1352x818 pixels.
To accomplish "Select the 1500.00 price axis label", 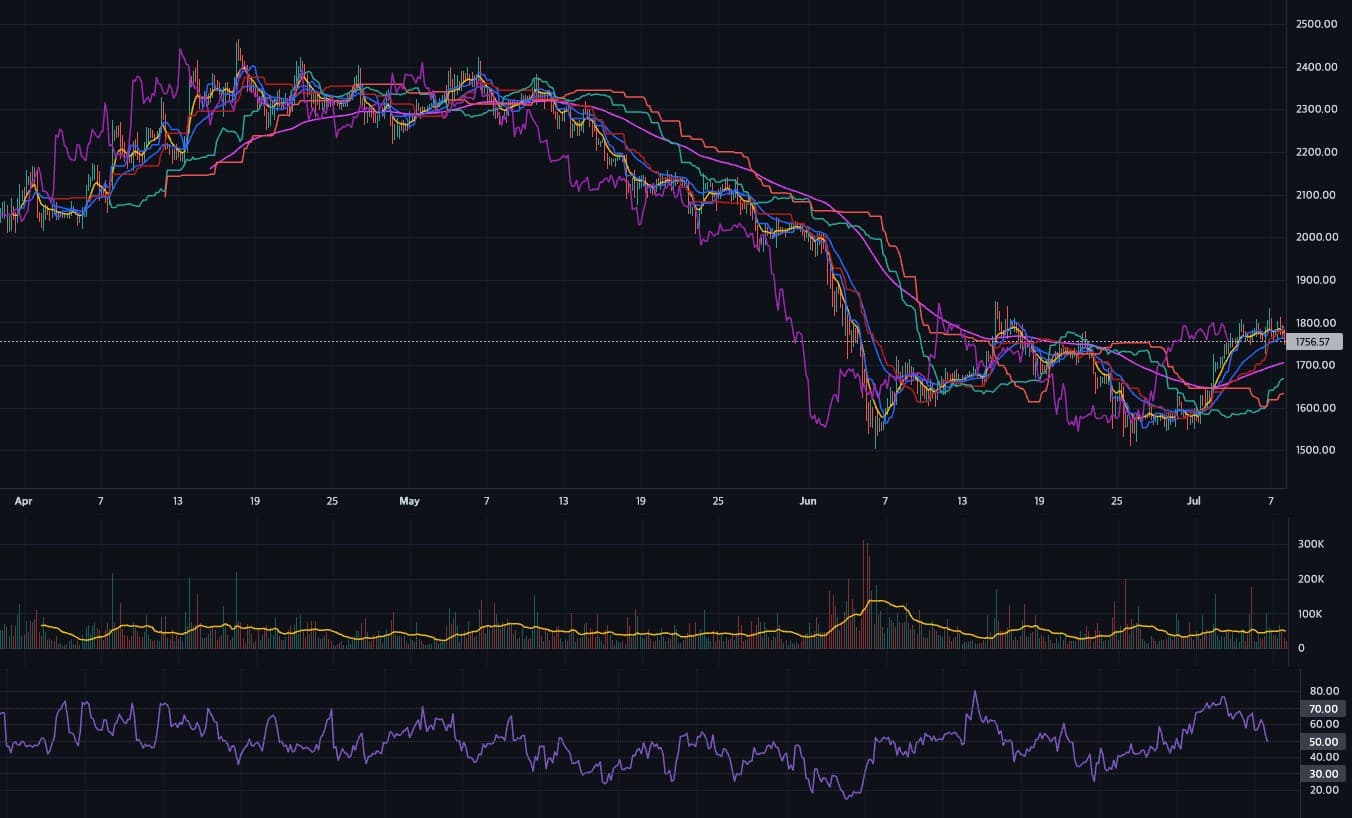I will tap(1316, 450).
